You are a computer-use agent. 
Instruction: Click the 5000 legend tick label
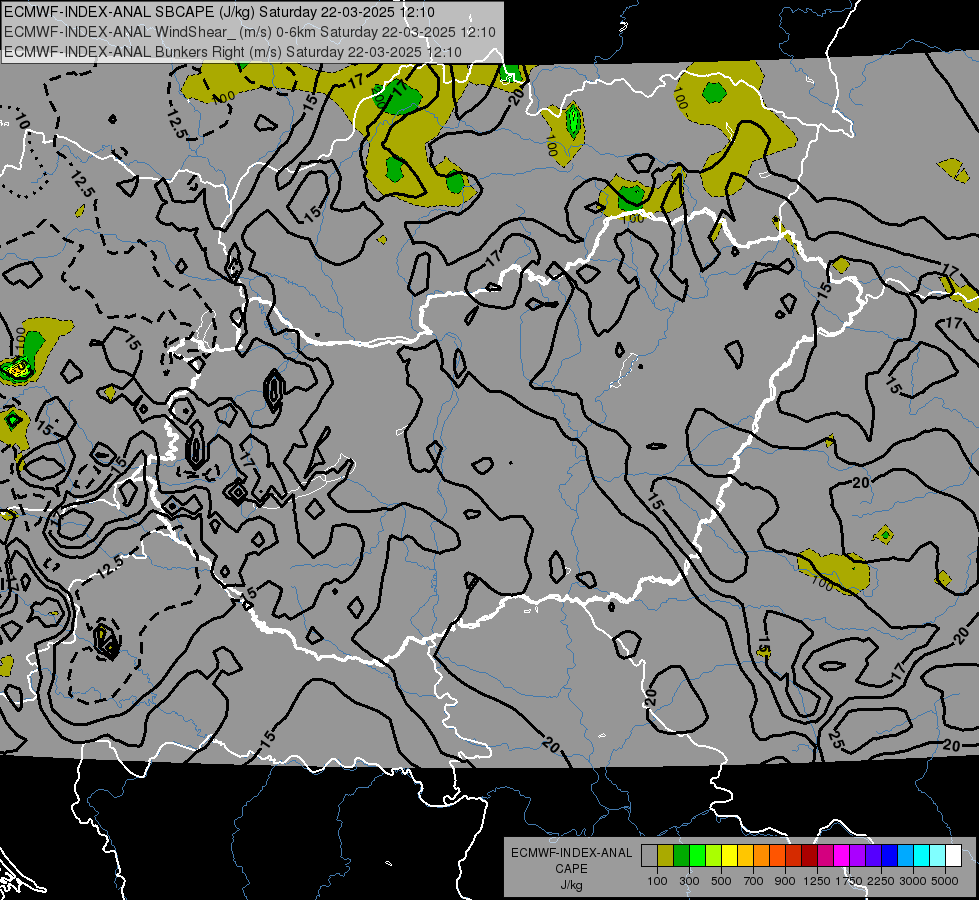(945, 881)
